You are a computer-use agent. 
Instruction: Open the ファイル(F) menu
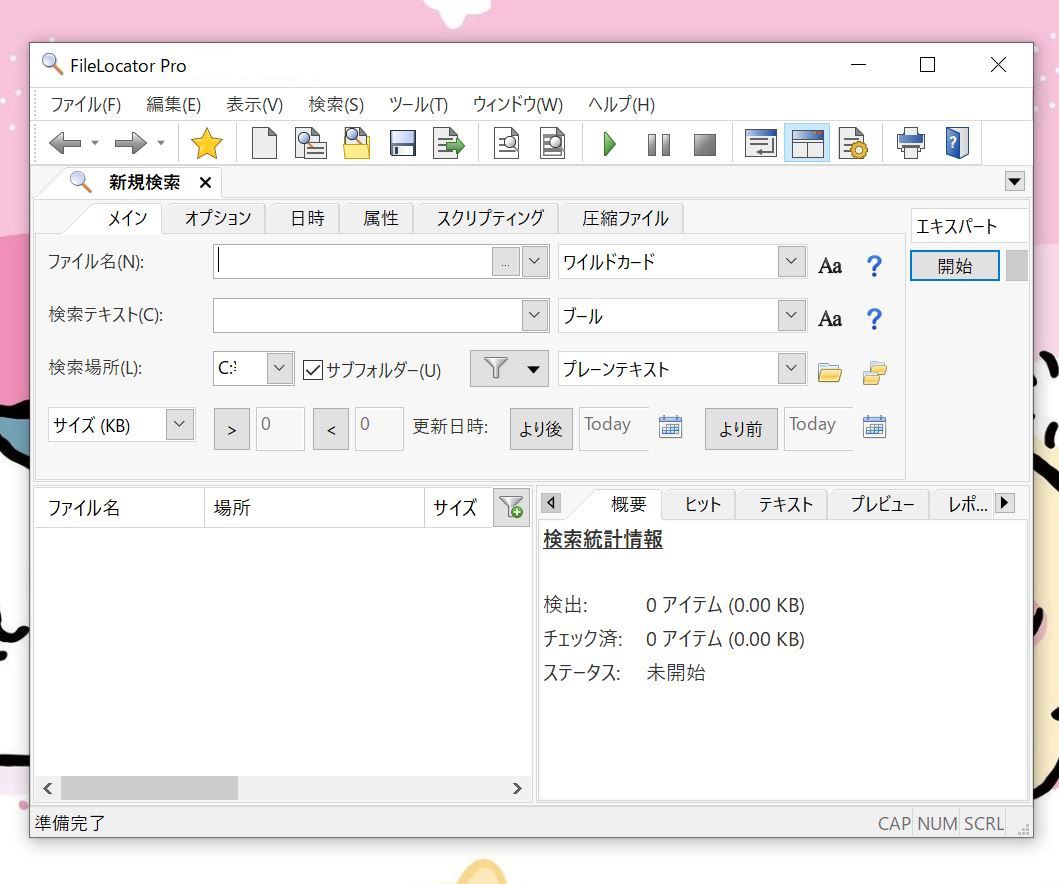coord(86,105)
